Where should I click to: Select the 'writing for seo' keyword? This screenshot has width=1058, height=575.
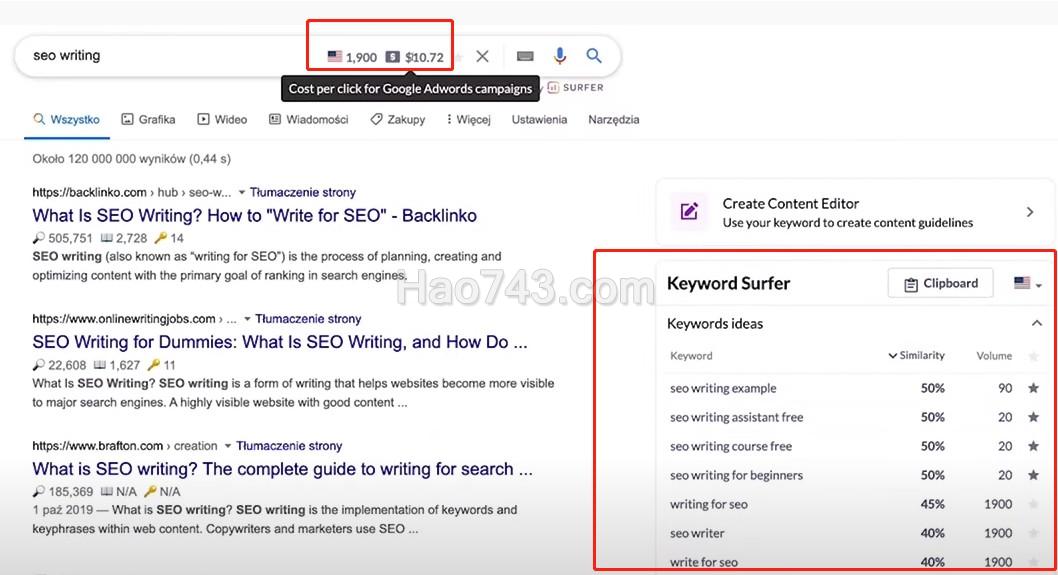[708, 504]
